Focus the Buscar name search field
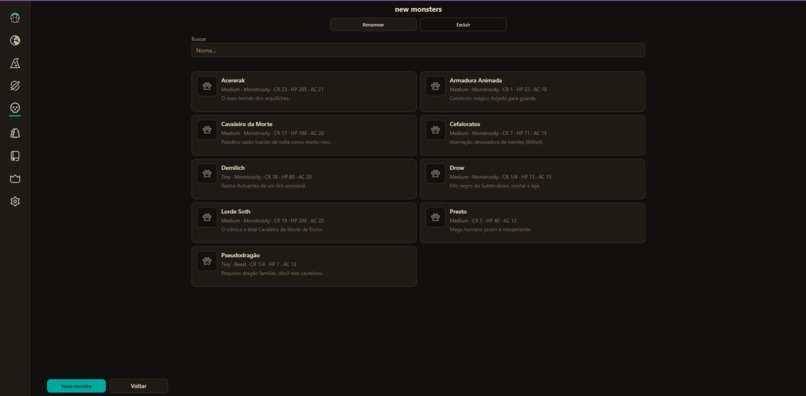This screenshot has height=396, width=806. point(418,50)
